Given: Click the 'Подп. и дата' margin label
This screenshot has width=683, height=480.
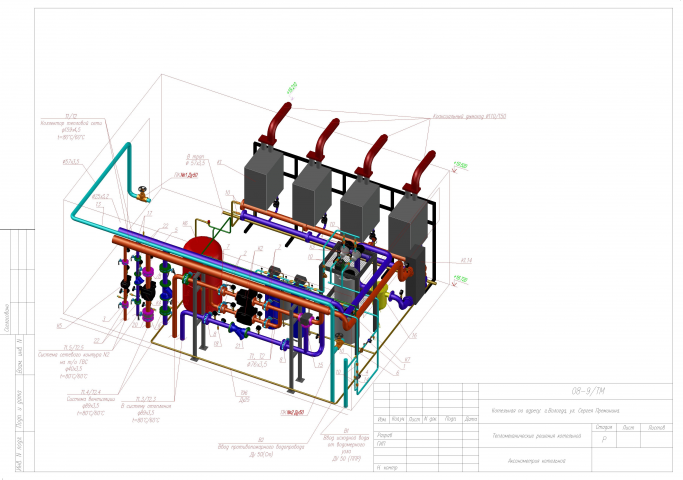Looking at the screenshot, I should [x=20, y=409].
